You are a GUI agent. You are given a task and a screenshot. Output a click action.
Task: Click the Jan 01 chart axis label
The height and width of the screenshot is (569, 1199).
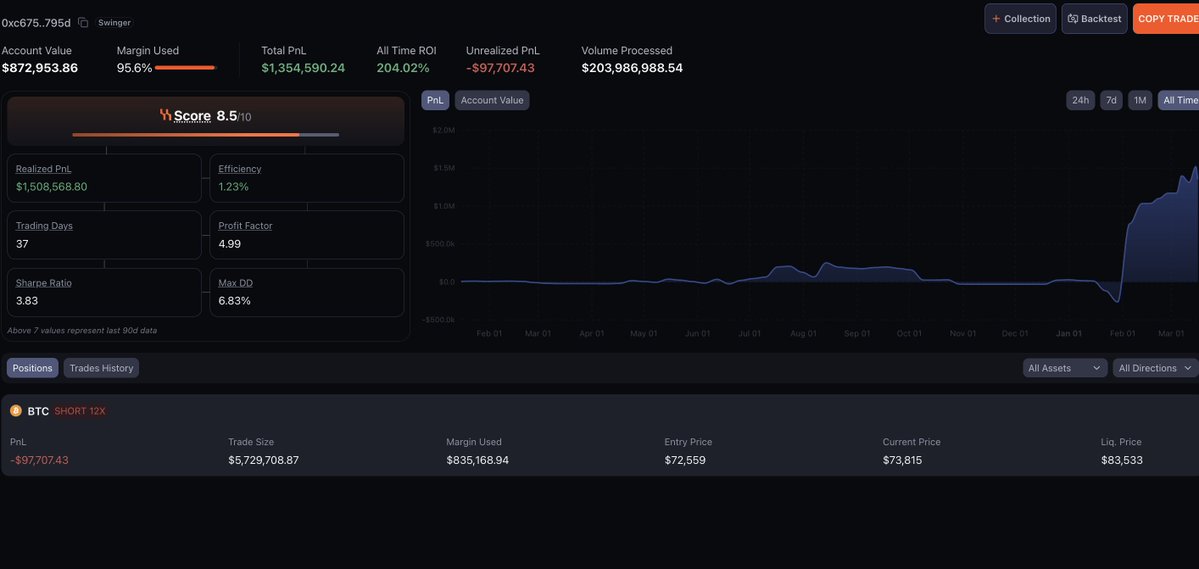[x=1068, y=333]
